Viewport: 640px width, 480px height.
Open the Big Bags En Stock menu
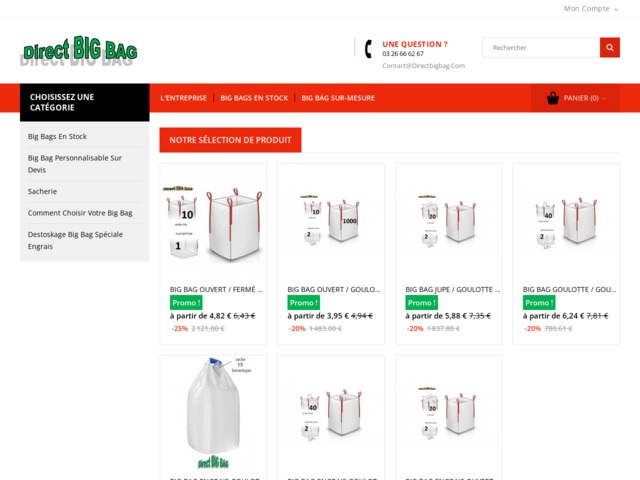(x=254, y=98)
